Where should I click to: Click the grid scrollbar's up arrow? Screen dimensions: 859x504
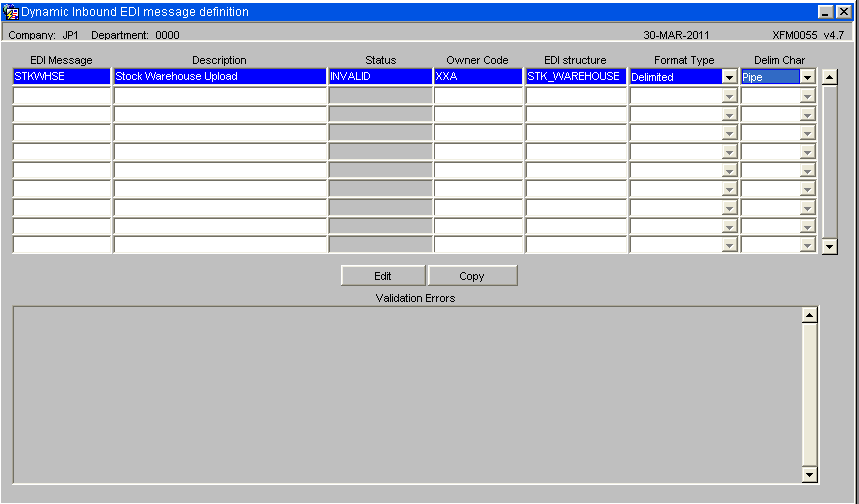coord(829,77)
